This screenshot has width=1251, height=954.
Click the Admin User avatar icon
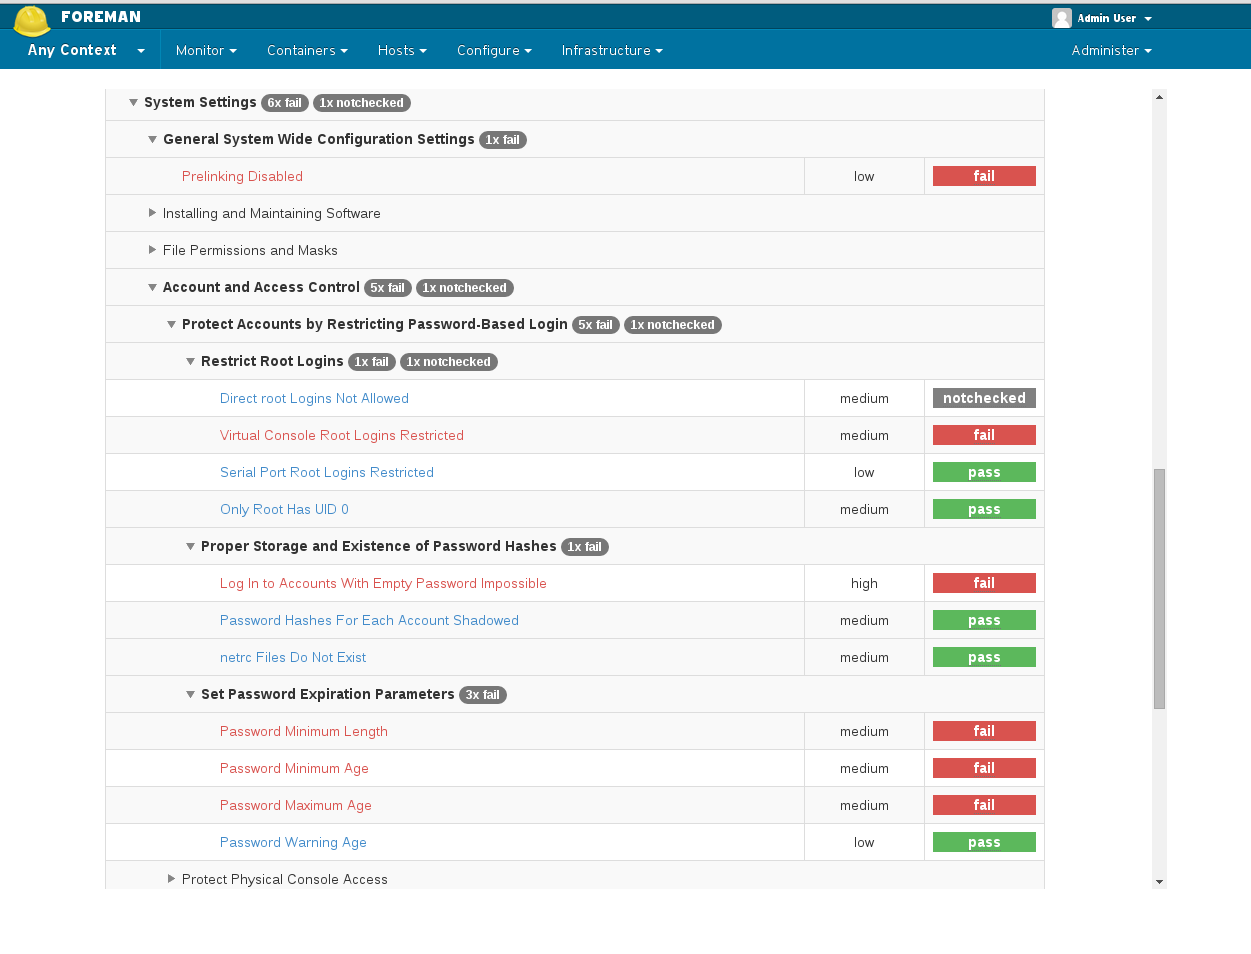pyautogui.click(x=1061, y=18)
